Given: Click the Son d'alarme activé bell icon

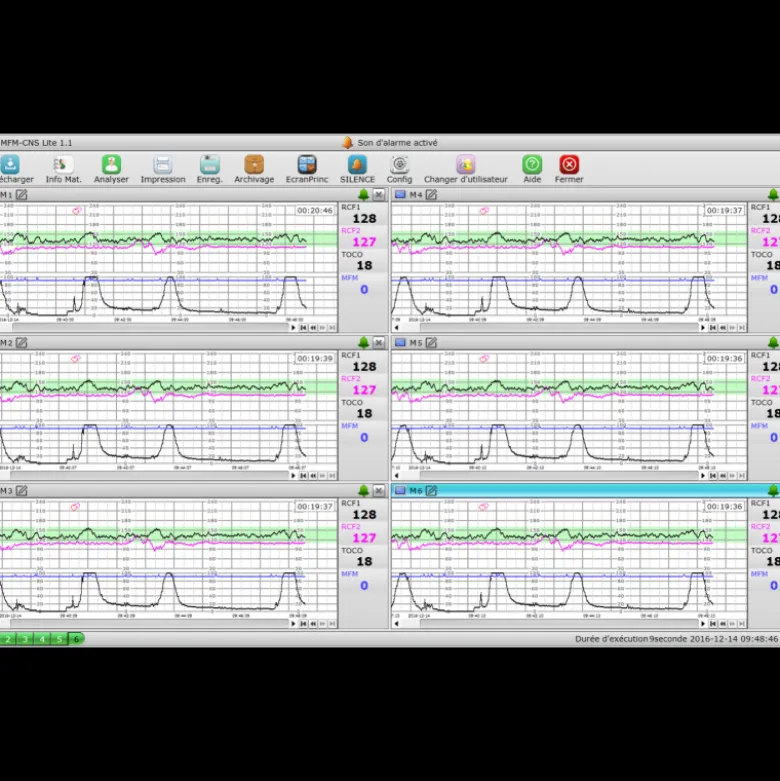Looking at the screenshot, I should click(347, 143).
